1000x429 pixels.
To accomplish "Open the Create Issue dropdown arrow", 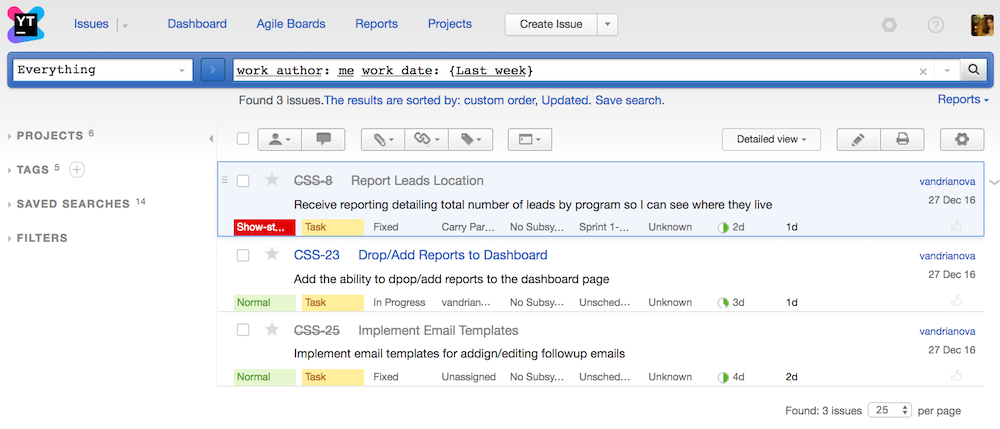I will pyautogui.click(x=607, y=24).
